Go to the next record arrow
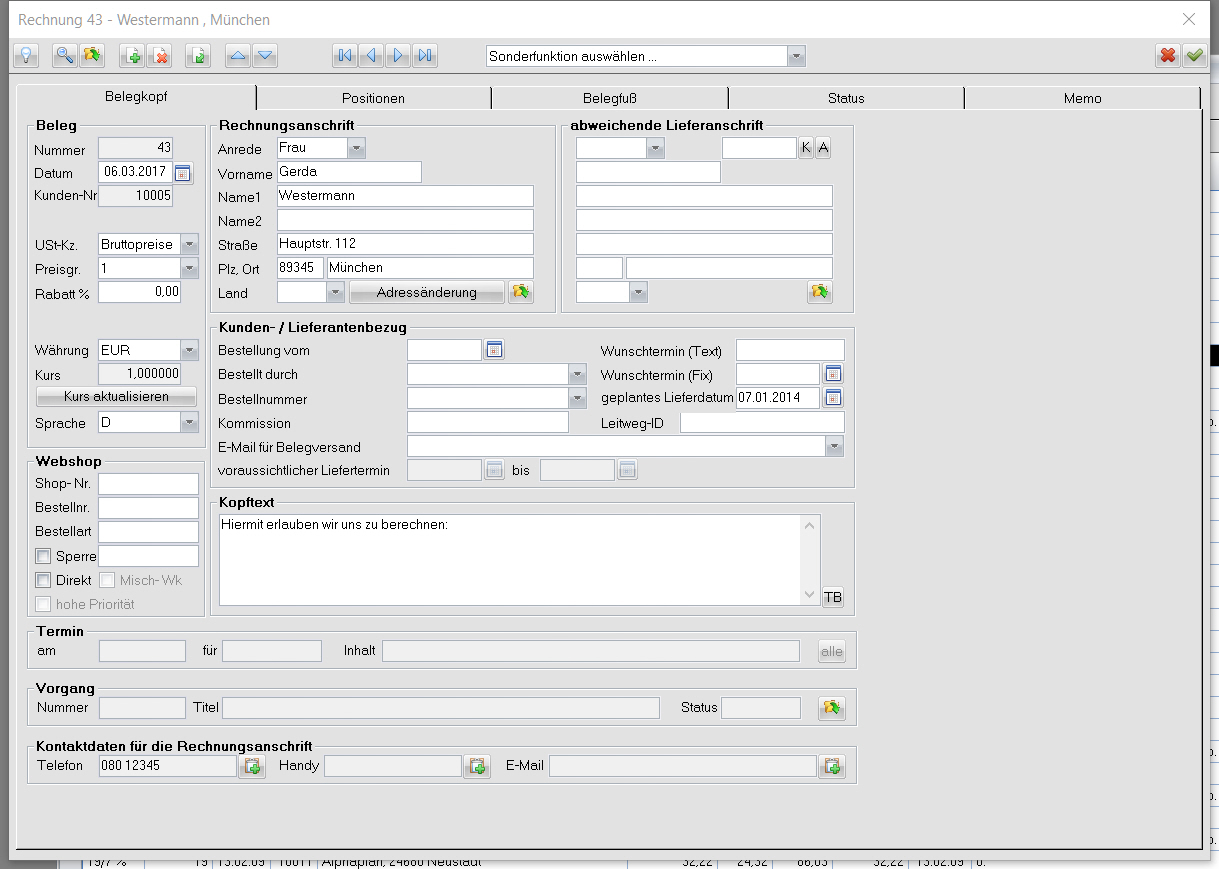 (398, 56)
